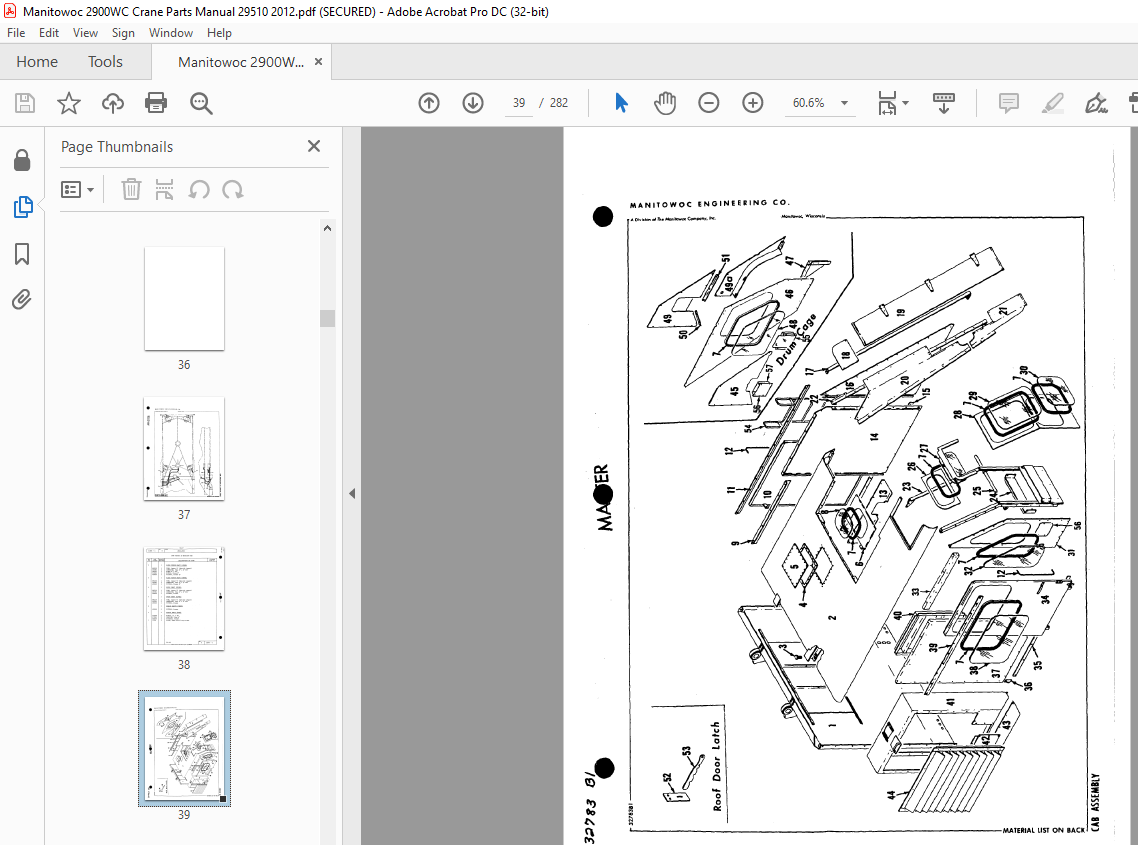This screenshot has height=845, width=1138.
Task: Open the Attachments paperclip panel
Action: click(x=22, y=299)
